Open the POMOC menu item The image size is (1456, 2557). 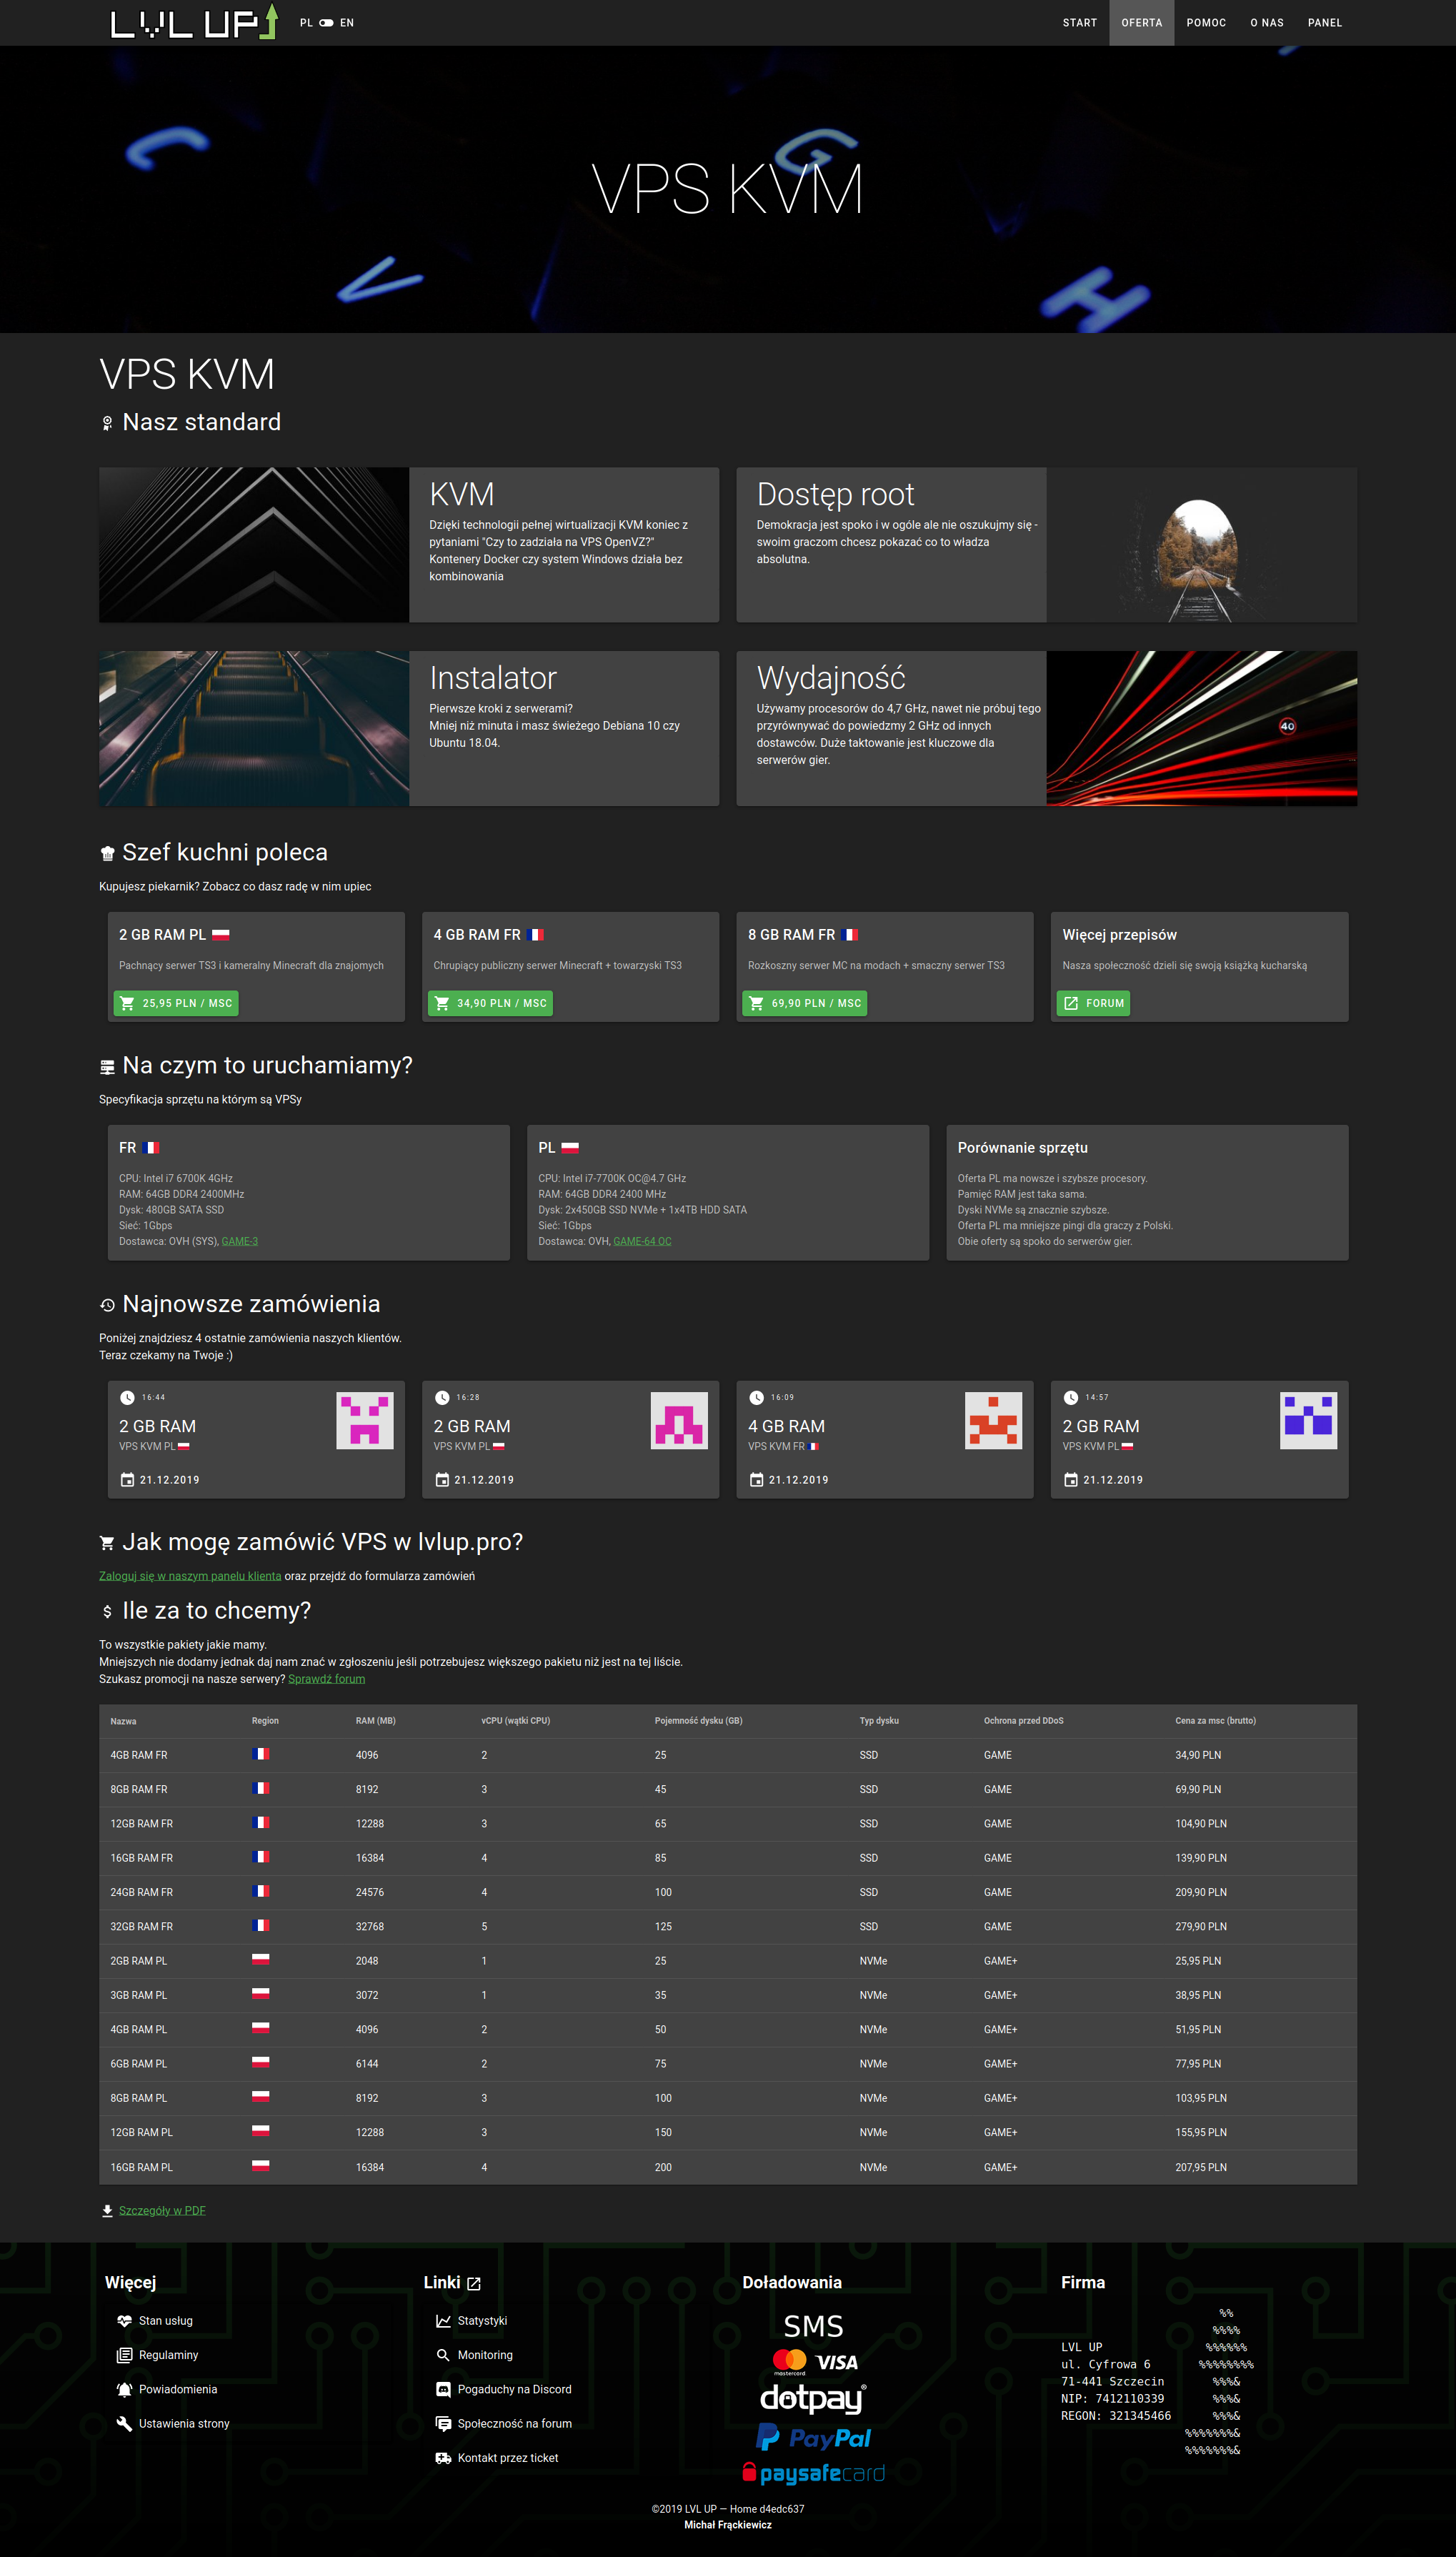(x=1205, y=23)
